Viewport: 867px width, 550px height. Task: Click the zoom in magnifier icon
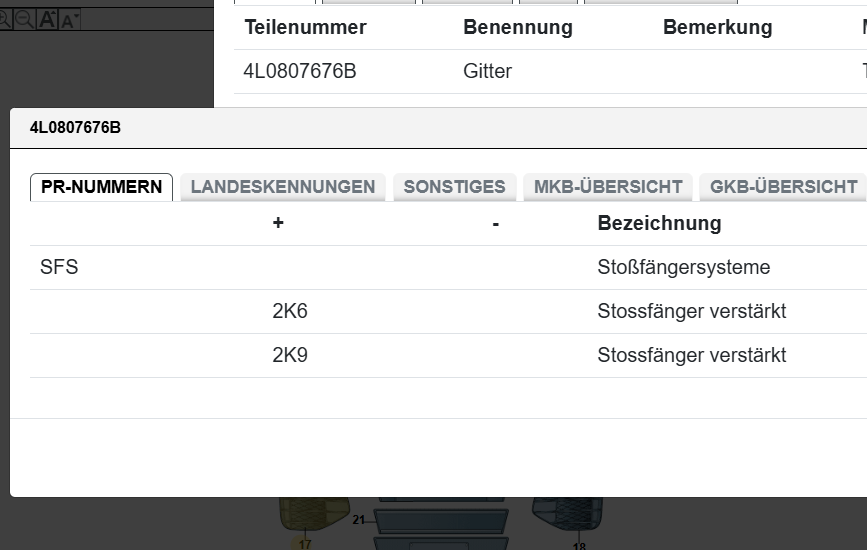pyautogui.click(x=4, y=18)
